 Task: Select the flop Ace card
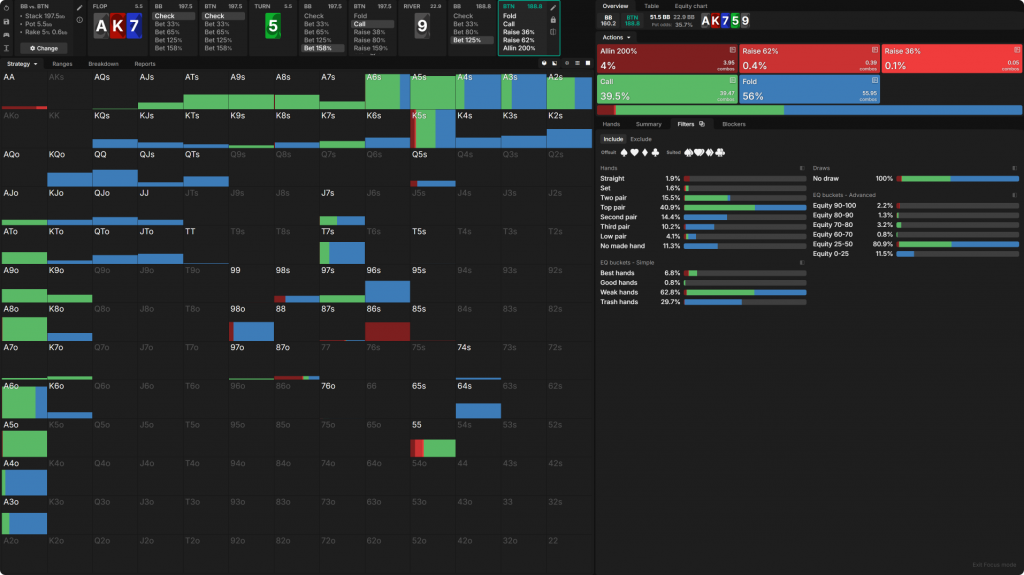click(x=101, y=27)
